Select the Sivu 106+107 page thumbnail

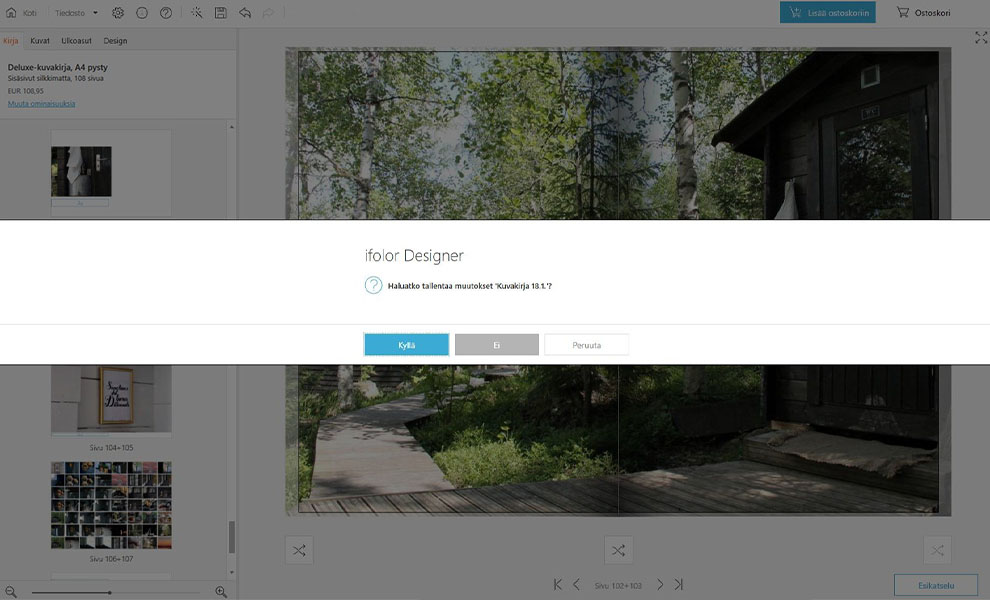click(x=111, y=505)
